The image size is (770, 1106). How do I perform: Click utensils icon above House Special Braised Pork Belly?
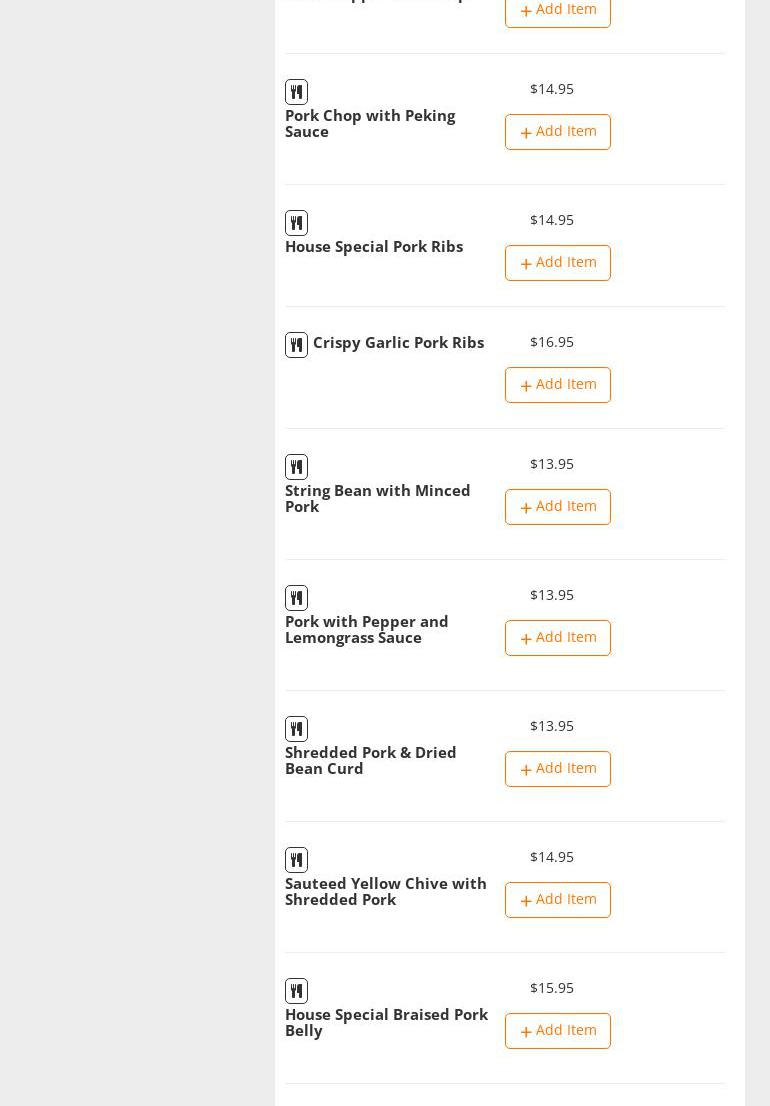click(296, 991)
